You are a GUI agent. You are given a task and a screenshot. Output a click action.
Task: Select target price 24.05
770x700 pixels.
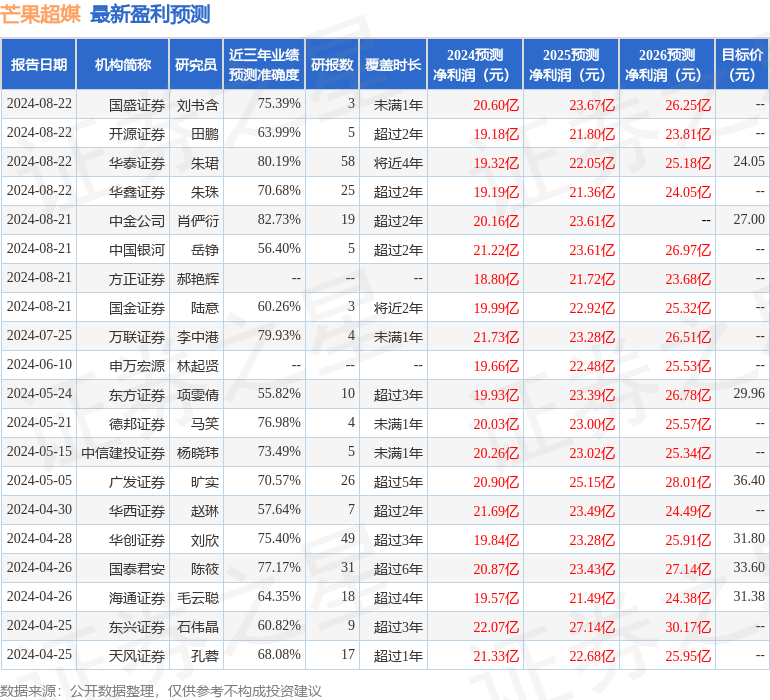749,162
